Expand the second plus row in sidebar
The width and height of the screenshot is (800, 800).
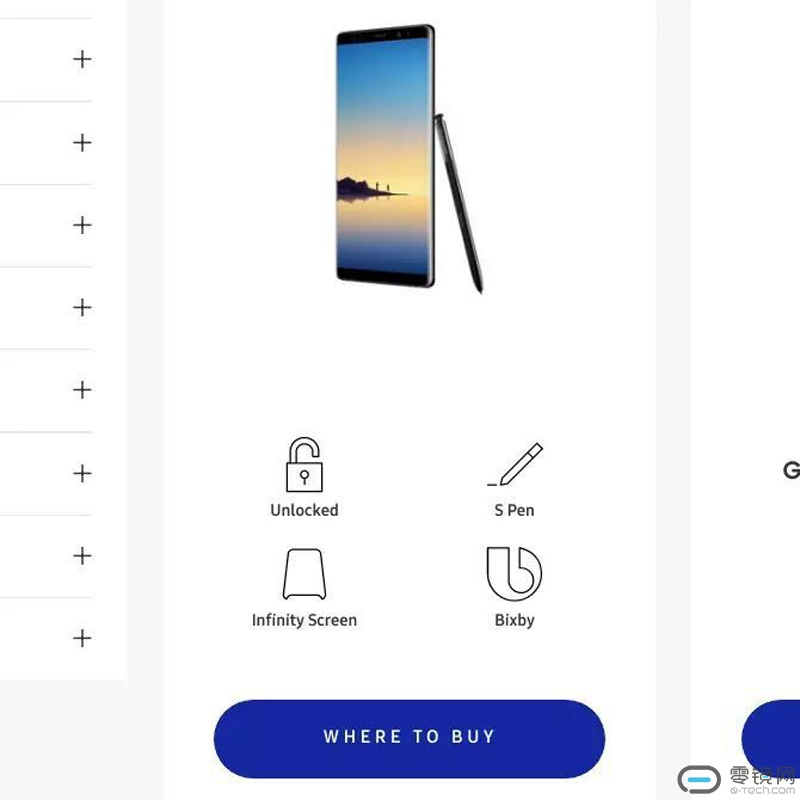point(82,142)
